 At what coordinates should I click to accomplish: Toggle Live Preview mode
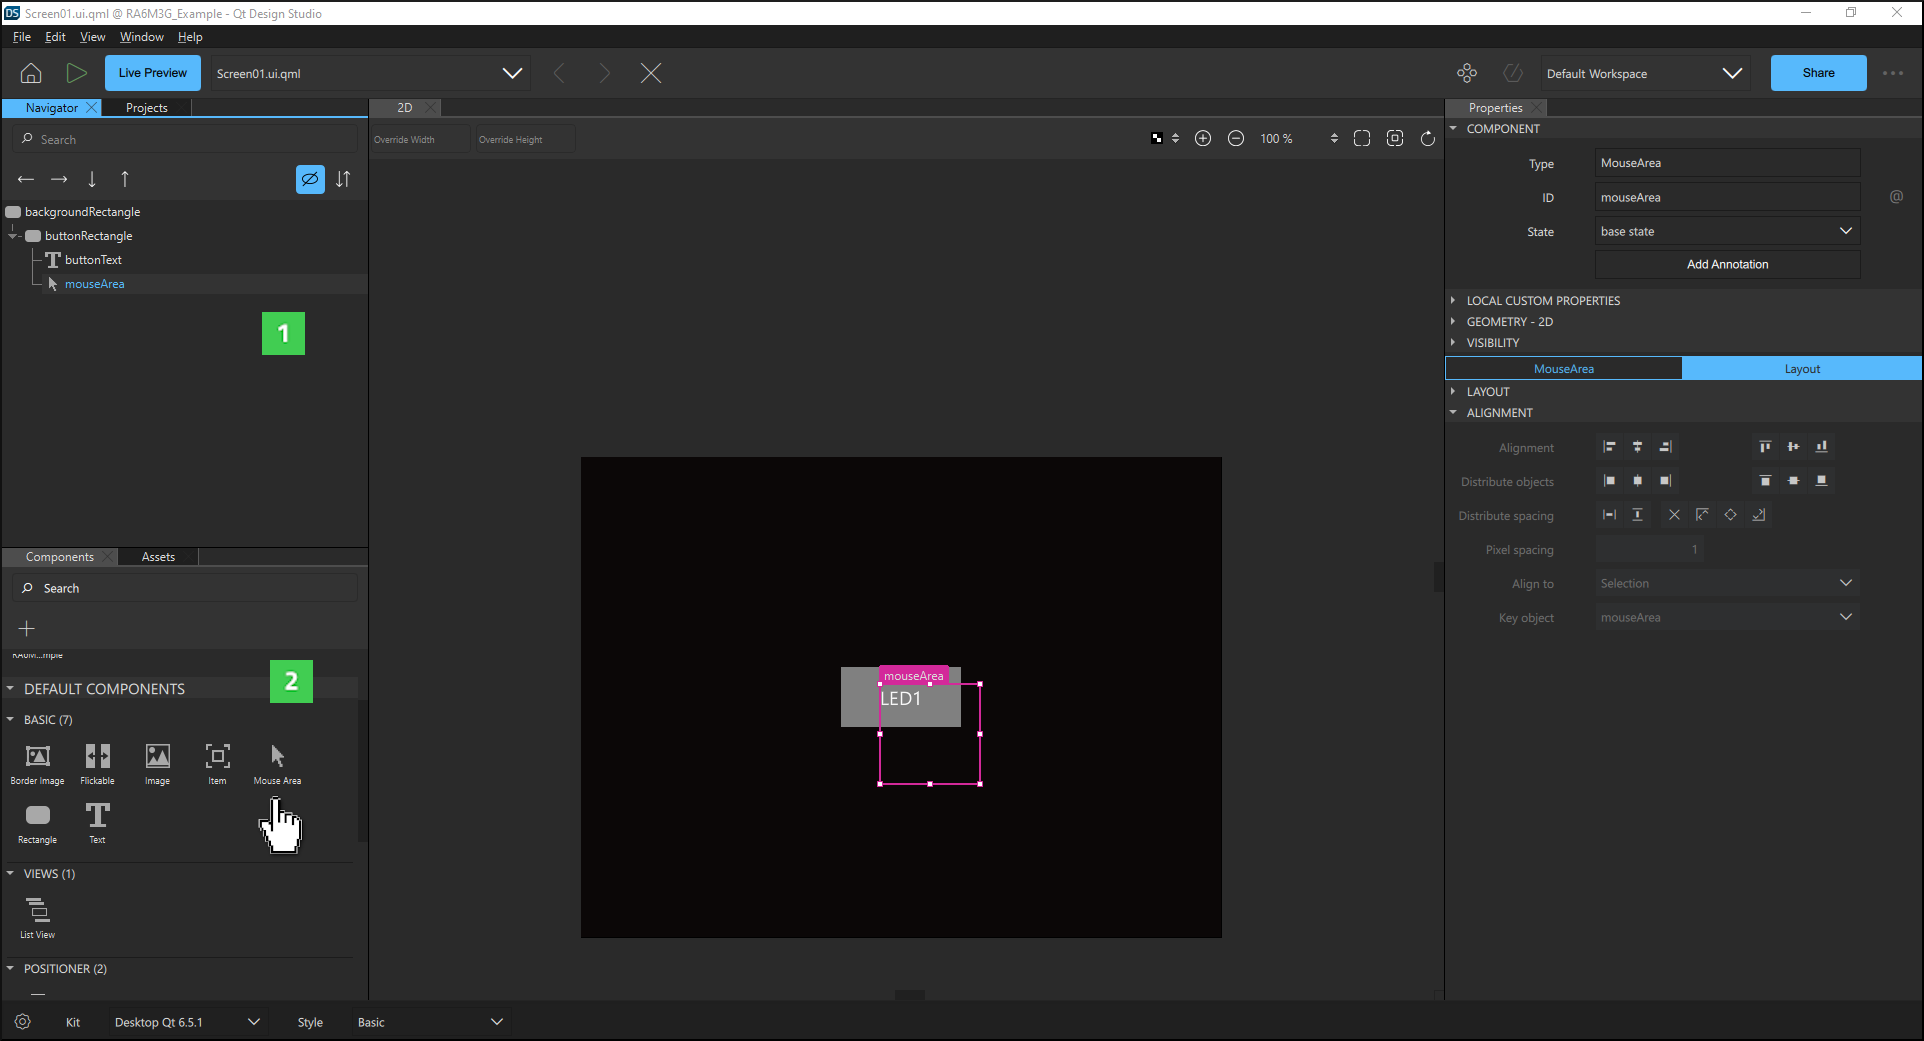152,73
